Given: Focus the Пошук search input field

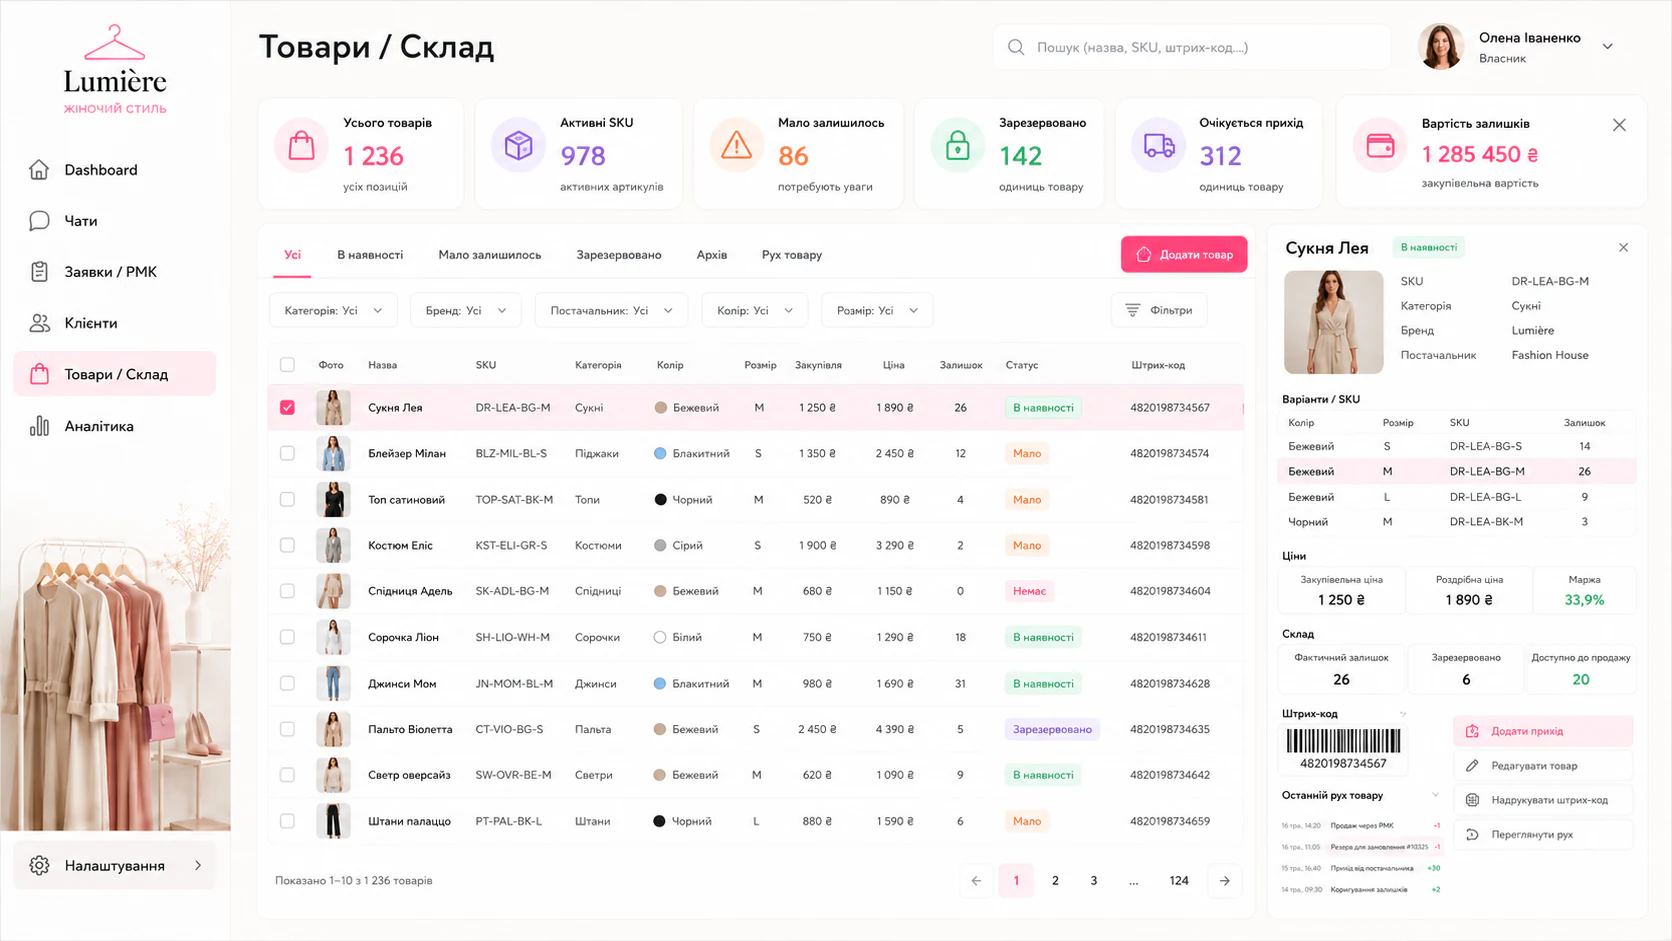Looking at the screenshot, I should pyautogui.click(x=1192, y=47).
